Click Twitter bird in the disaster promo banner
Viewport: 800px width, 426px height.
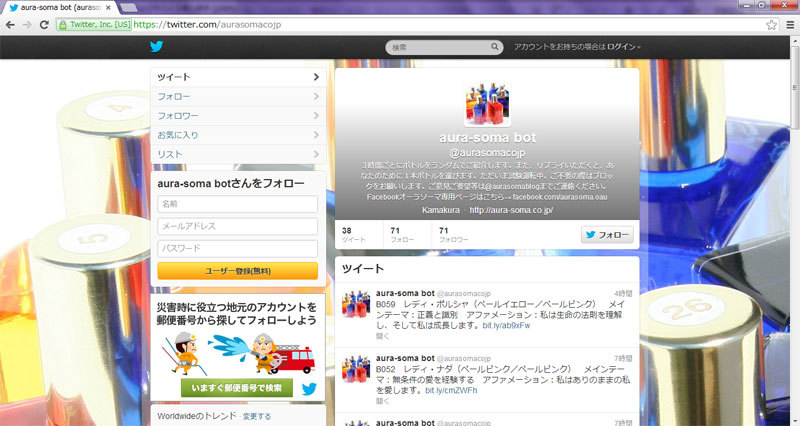(x=309, y=389)
